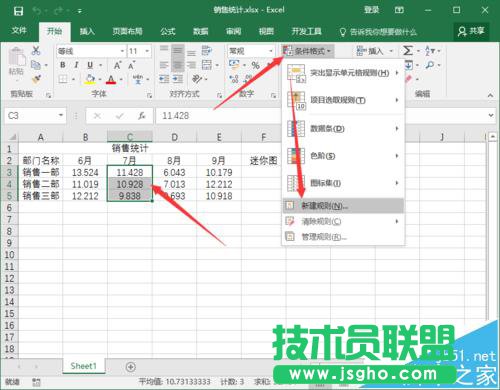The height and width of the screenshot is (390, 500).
Task: Click the Increase Decimal icon
Action: (234, 79)
